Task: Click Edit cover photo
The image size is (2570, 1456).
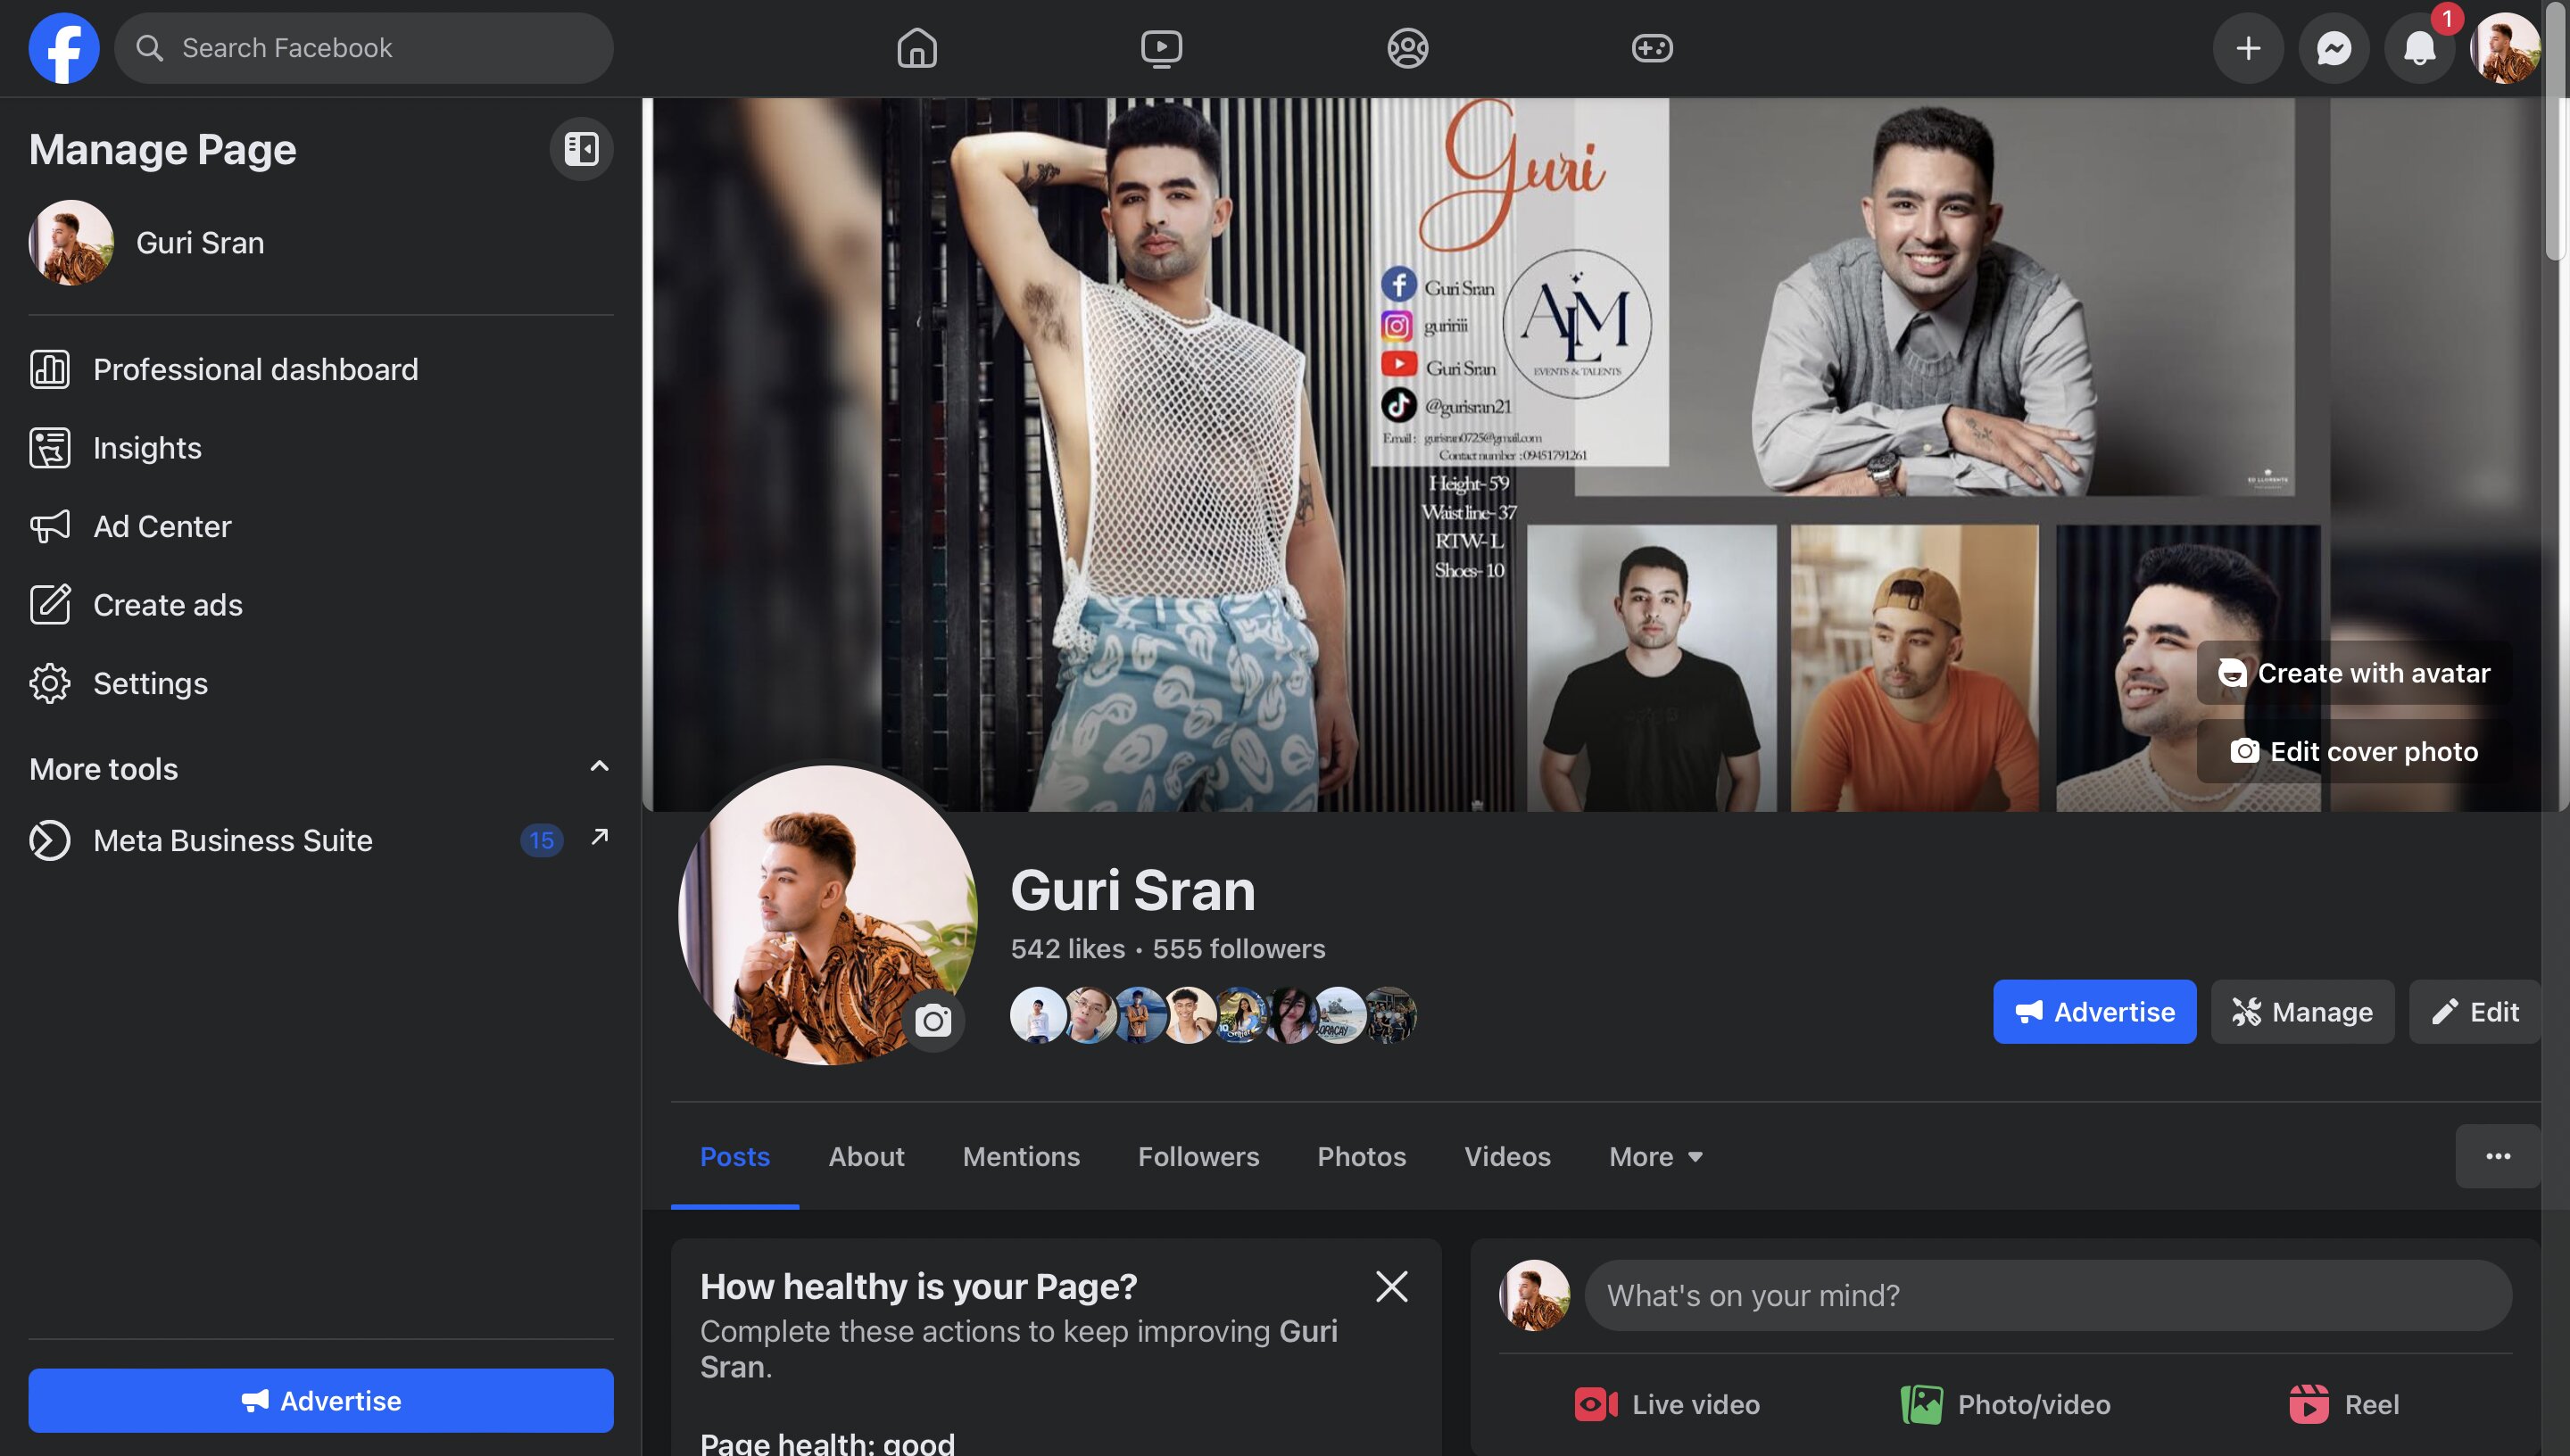Action: (2354, 751)
